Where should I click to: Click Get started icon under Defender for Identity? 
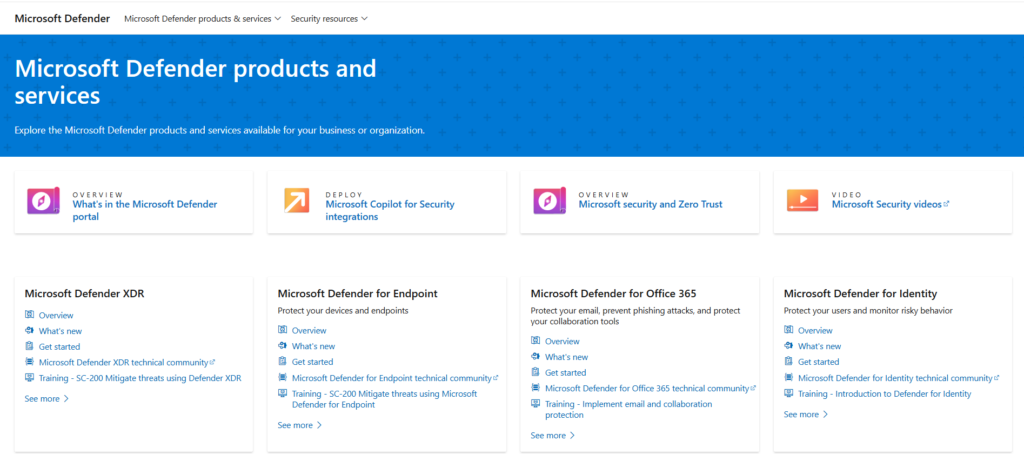[788, 362]
